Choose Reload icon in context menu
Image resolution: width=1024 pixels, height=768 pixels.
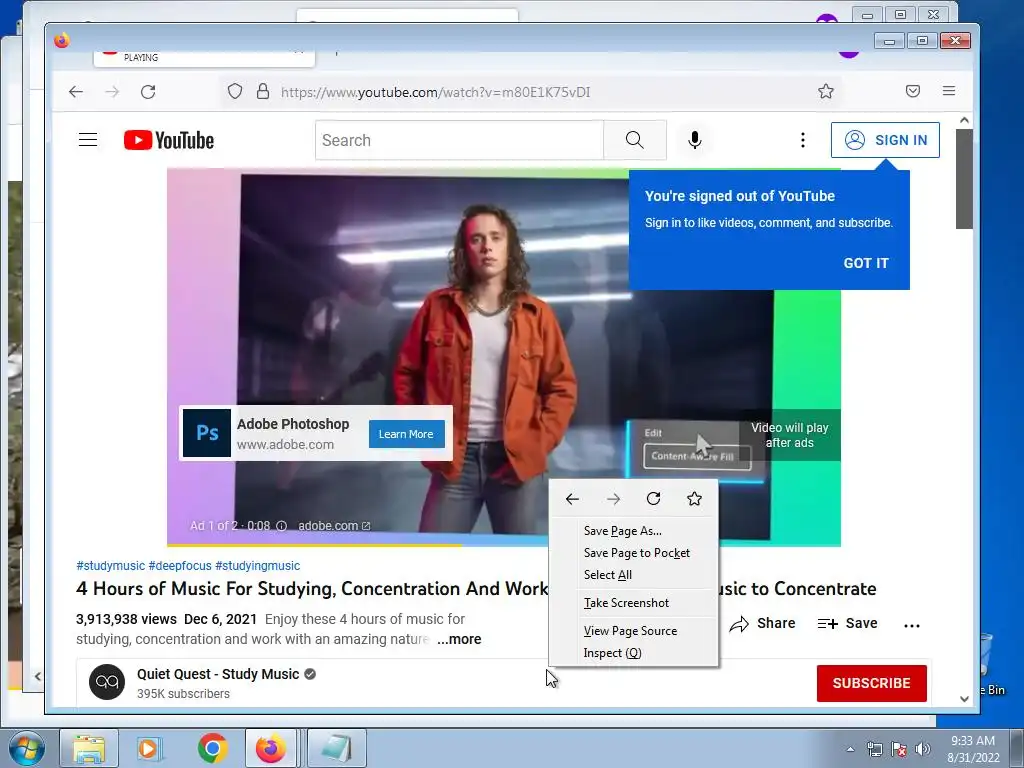click(x=653, y=499)
